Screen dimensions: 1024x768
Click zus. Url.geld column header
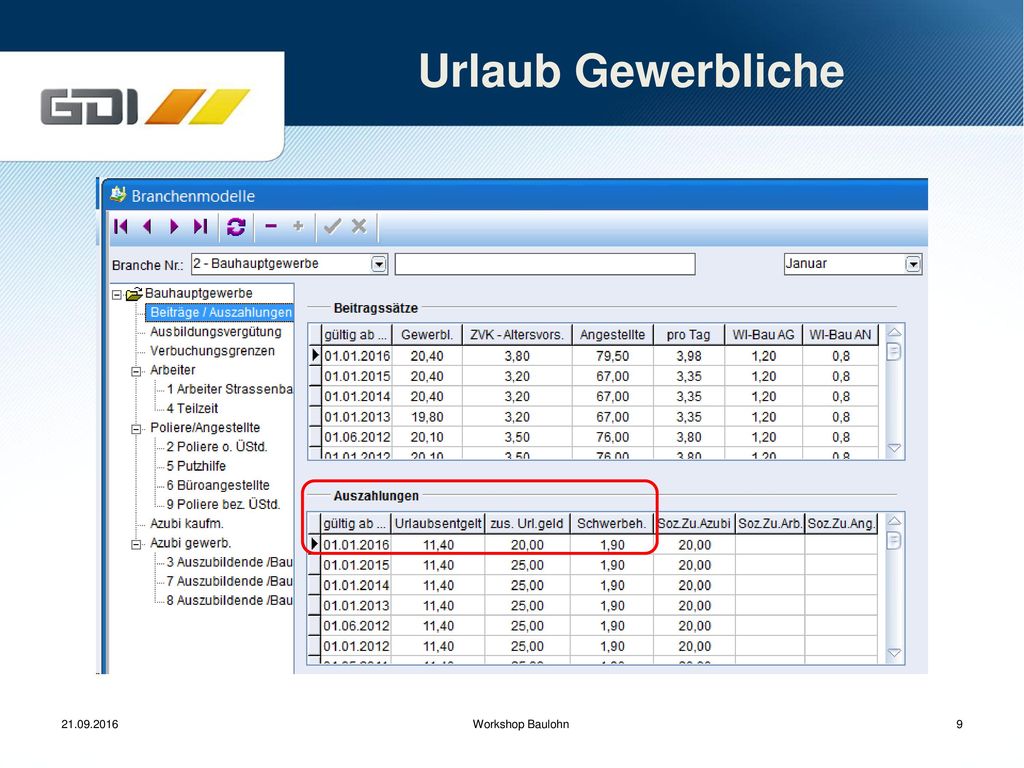pos(527,524)
